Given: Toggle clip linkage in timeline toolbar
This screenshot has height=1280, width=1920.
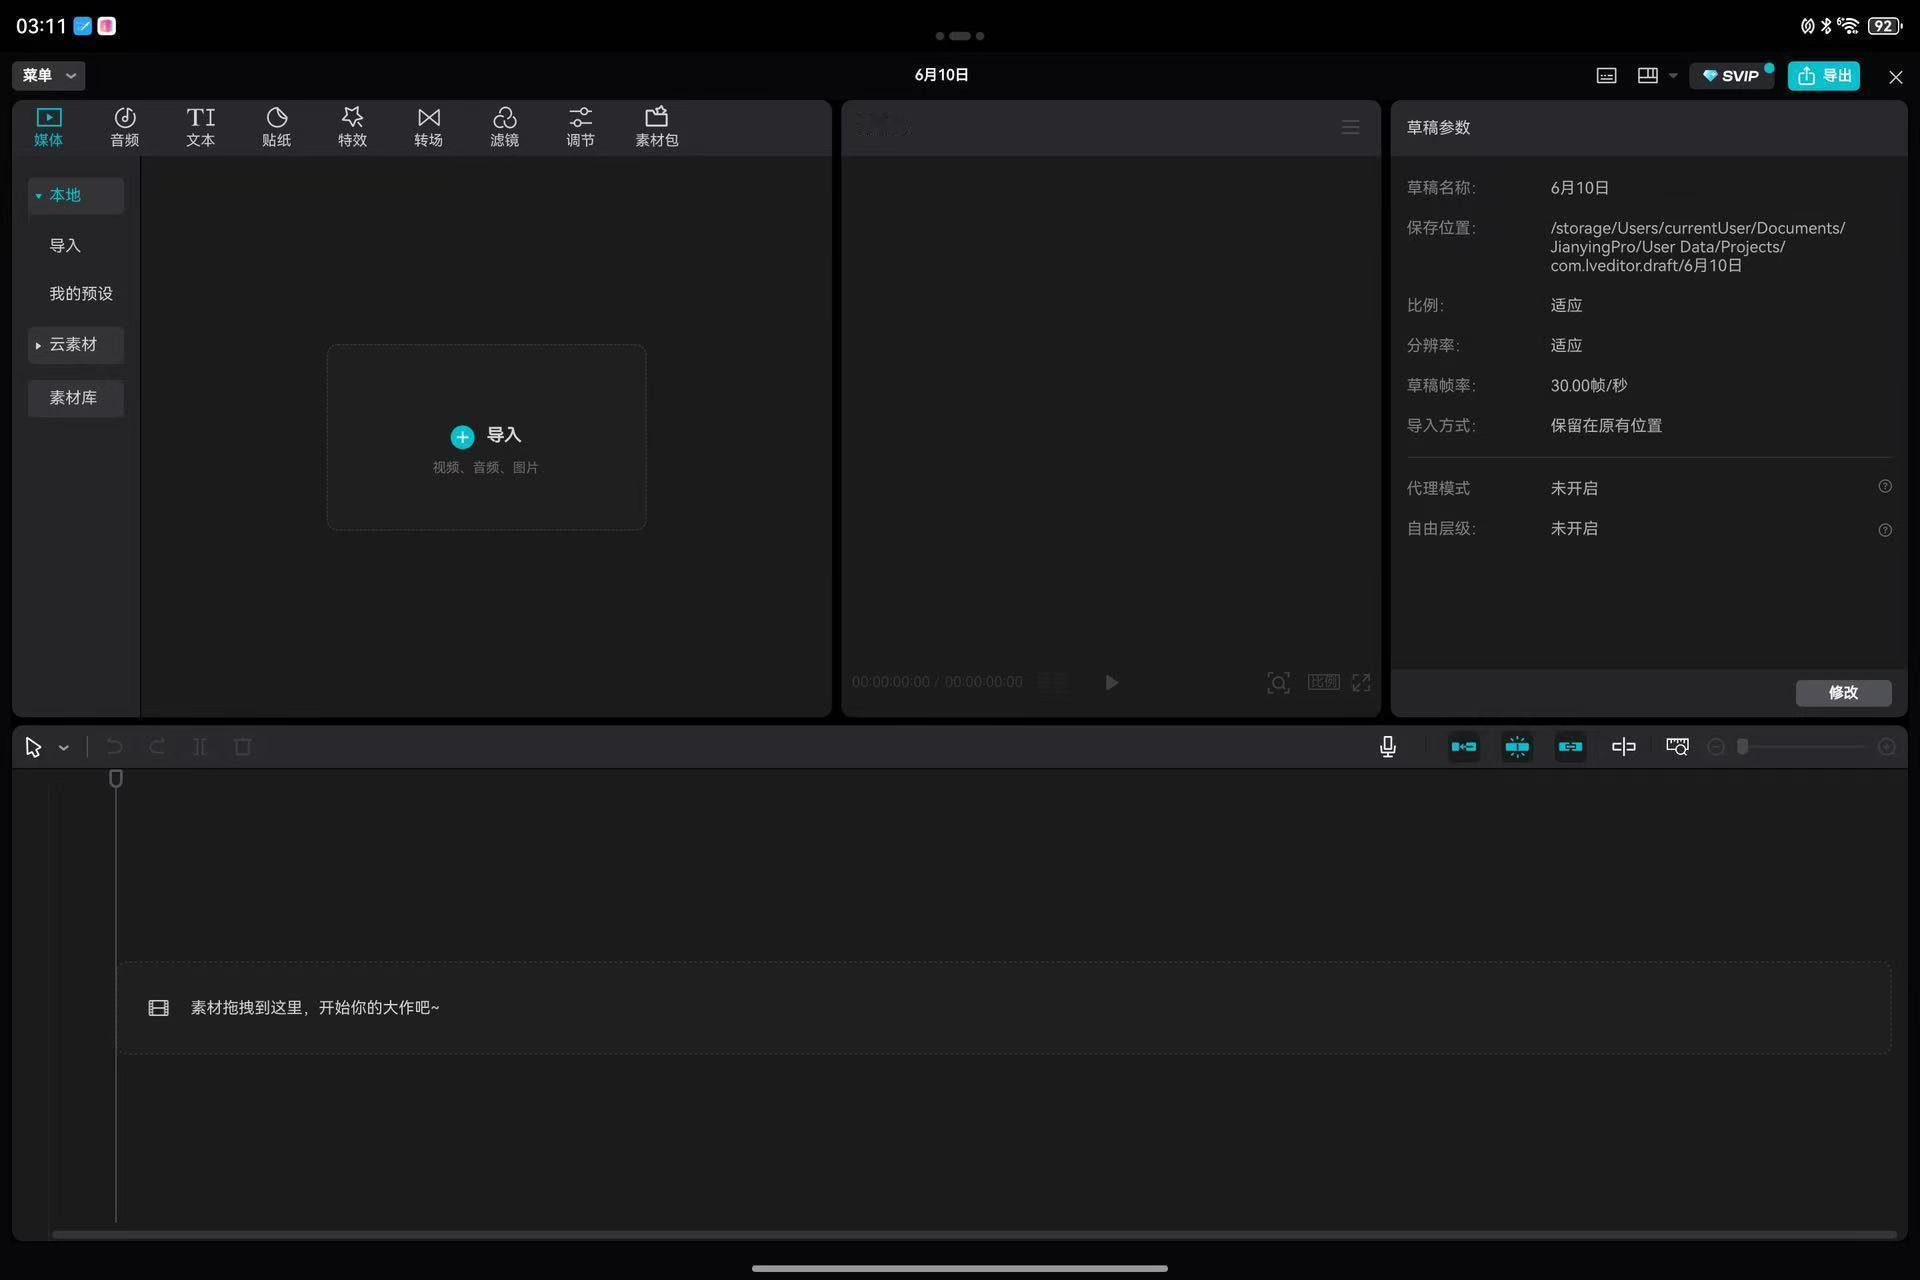Looking at the screenshot, I should point(1570,747).
